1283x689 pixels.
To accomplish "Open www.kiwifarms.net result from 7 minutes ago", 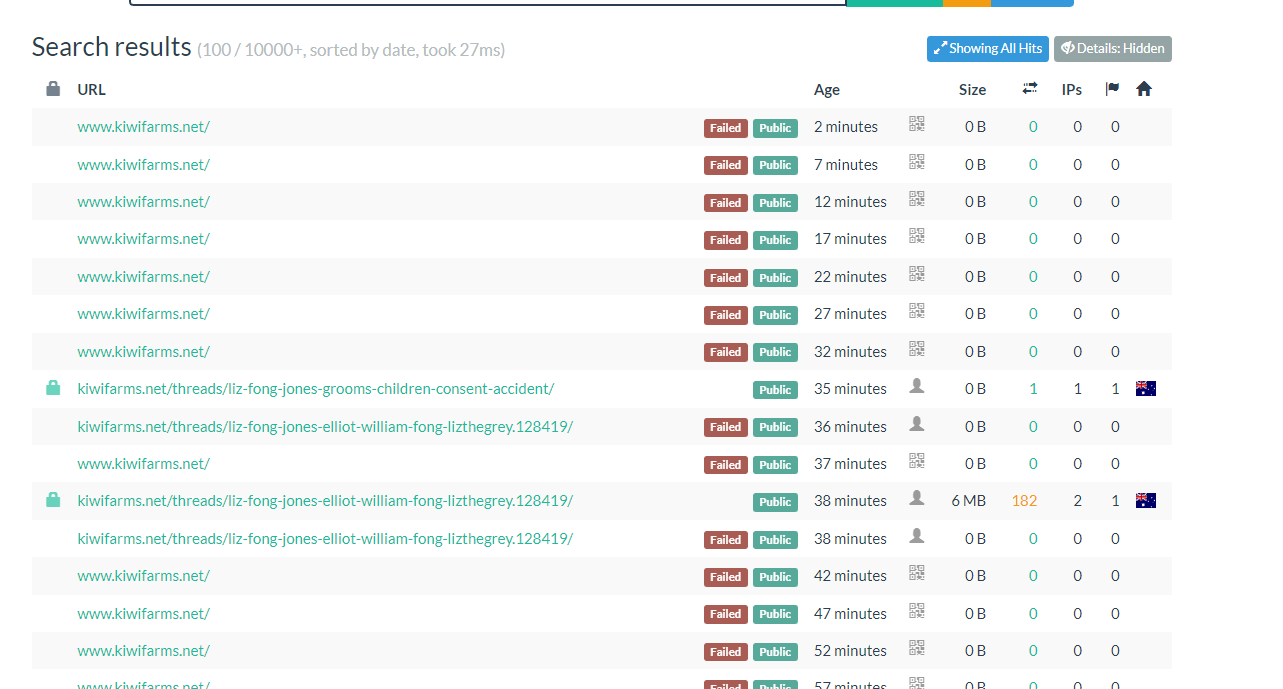I will pos(143,164).
